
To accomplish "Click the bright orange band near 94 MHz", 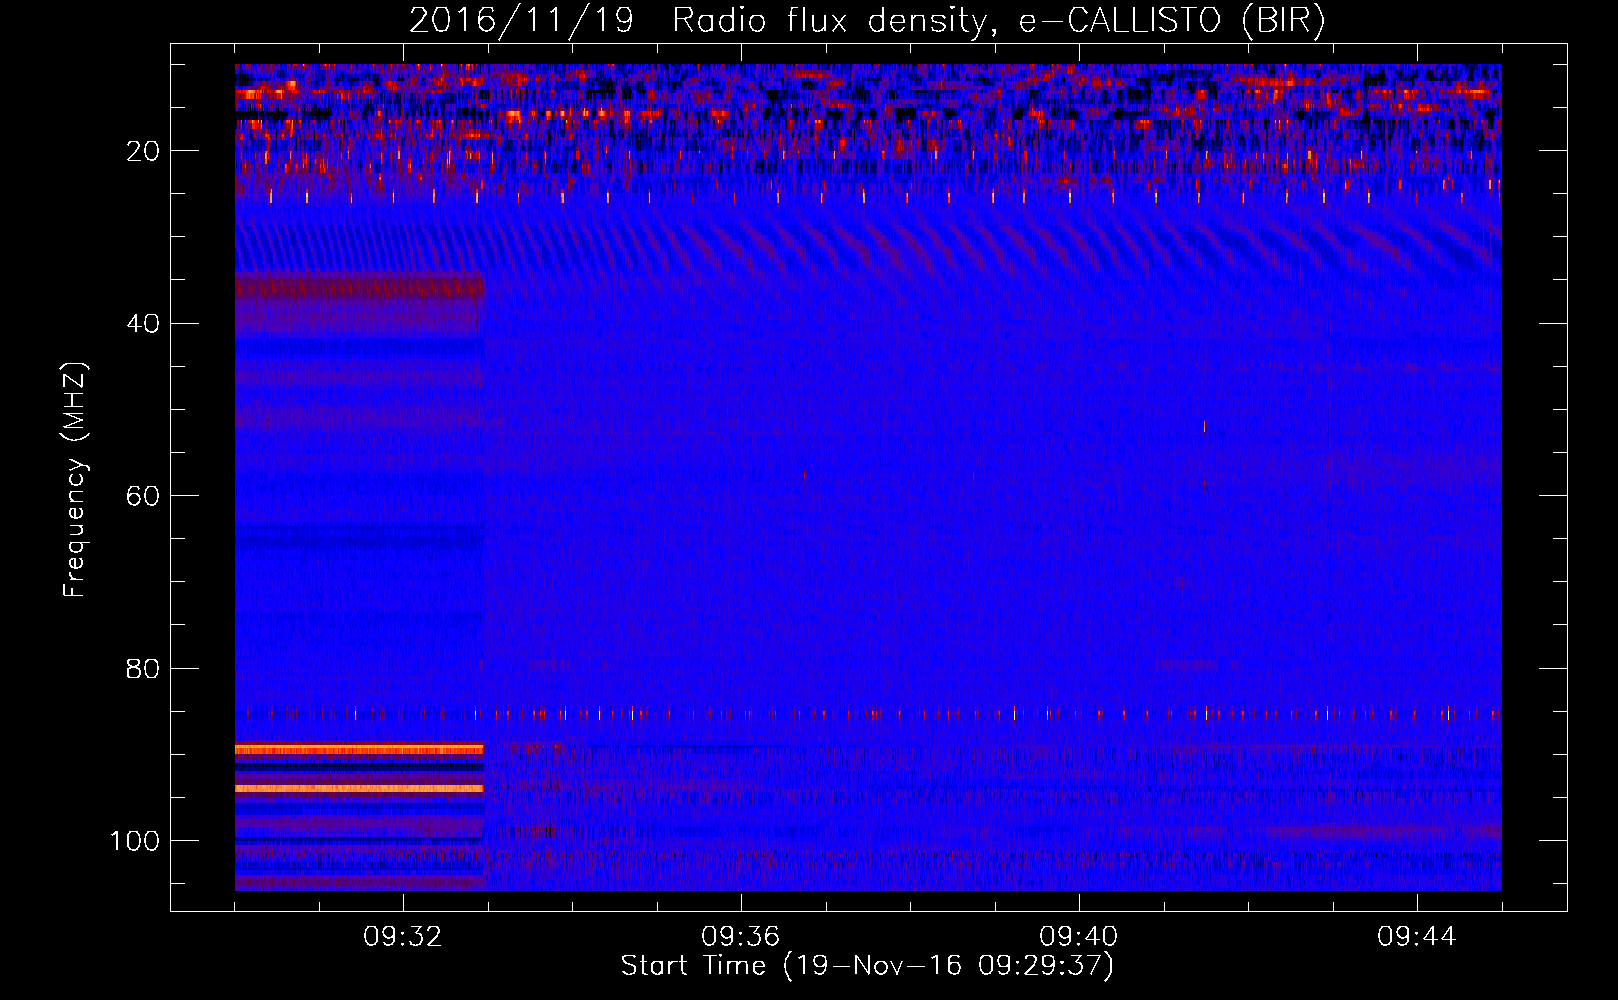I will [x=359, y=788].
